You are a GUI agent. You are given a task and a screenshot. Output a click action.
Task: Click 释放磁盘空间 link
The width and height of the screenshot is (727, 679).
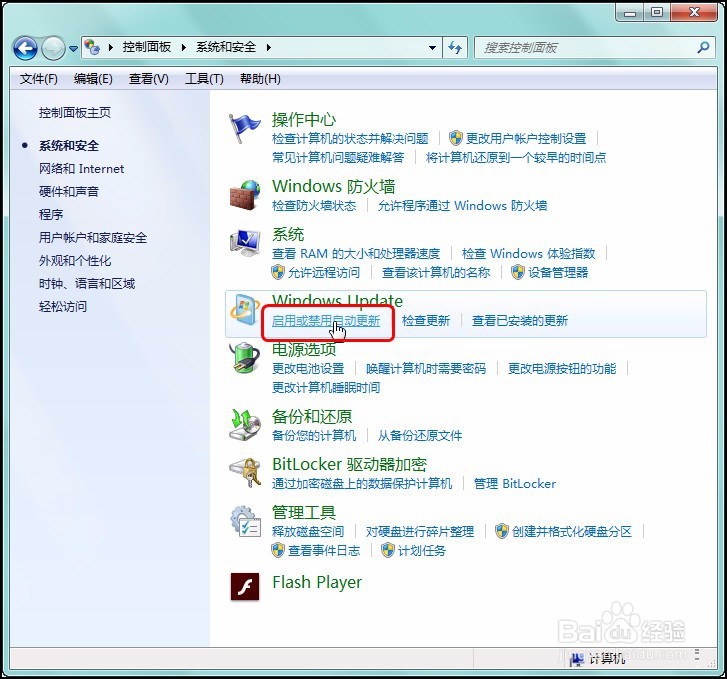308,532
